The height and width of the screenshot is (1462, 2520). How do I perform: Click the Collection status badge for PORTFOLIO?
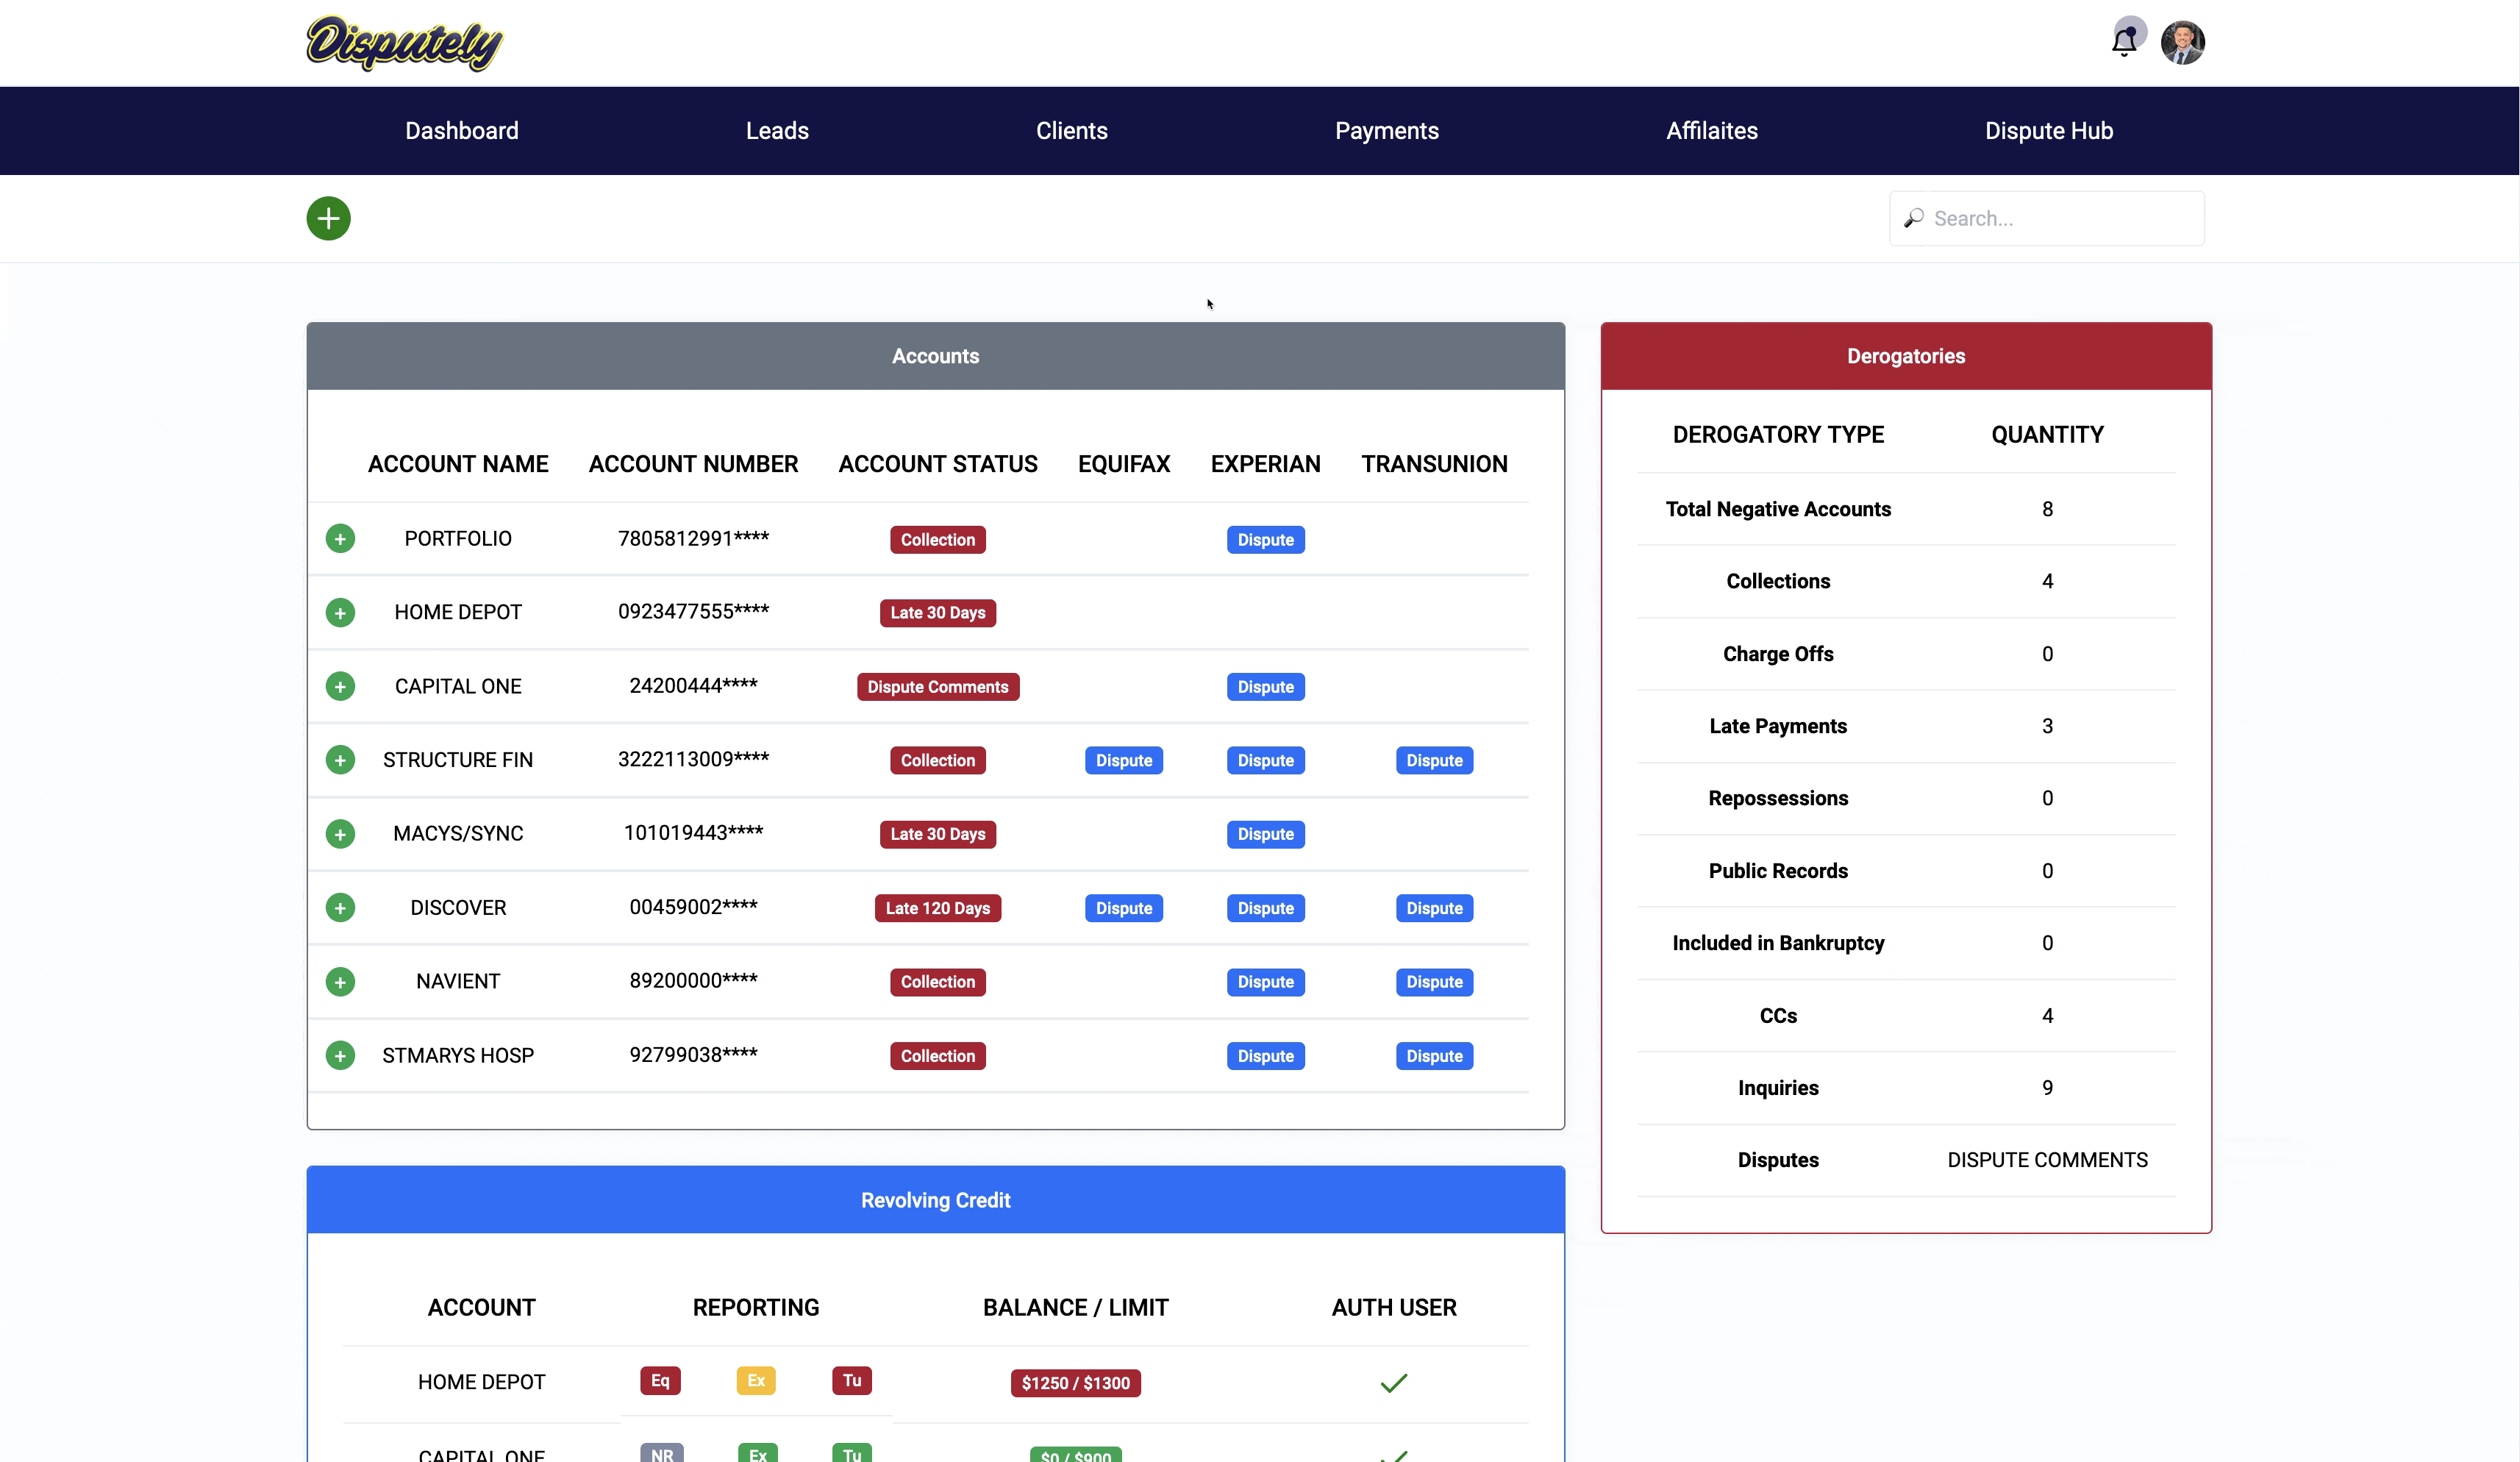click(x=937, y=540)
